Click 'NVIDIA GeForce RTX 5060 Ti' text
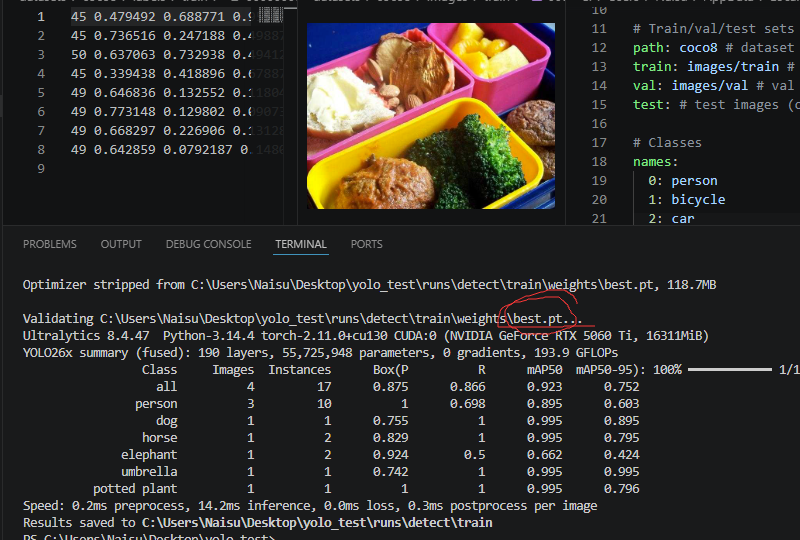 point(543,336)
